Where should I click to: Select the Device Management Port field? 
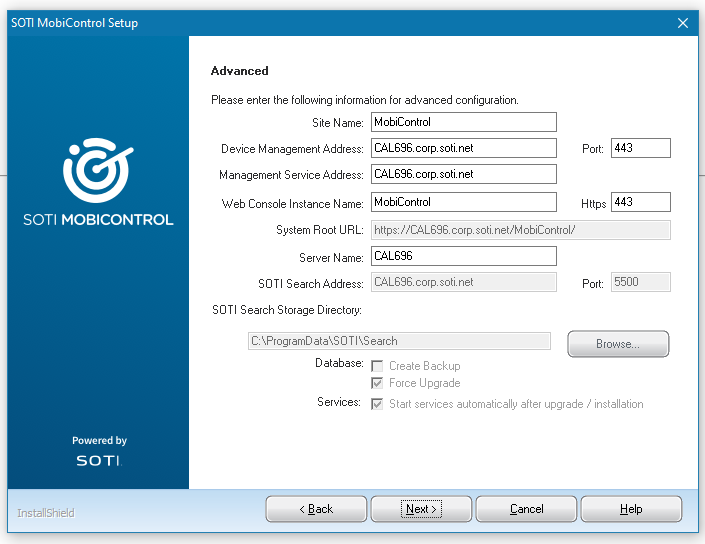(x=640, y=148)
